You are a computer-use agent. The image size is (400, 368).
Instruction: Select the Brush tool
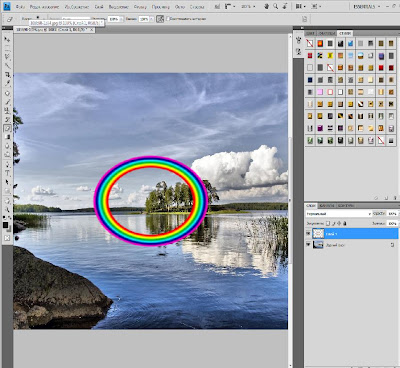coord(7,102)
